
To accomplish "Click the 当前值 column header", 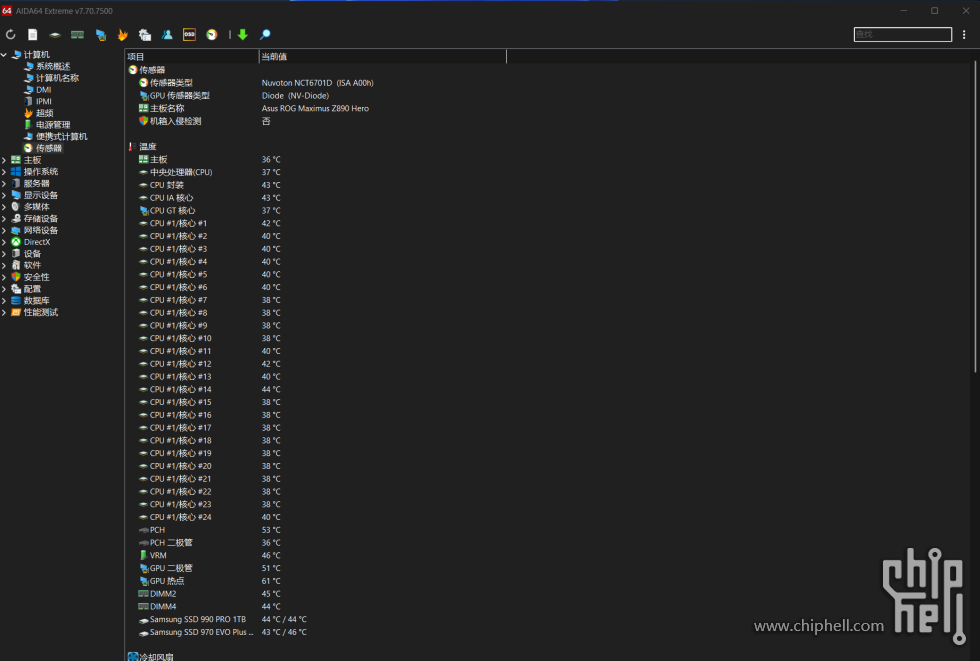I will (382, 56).
